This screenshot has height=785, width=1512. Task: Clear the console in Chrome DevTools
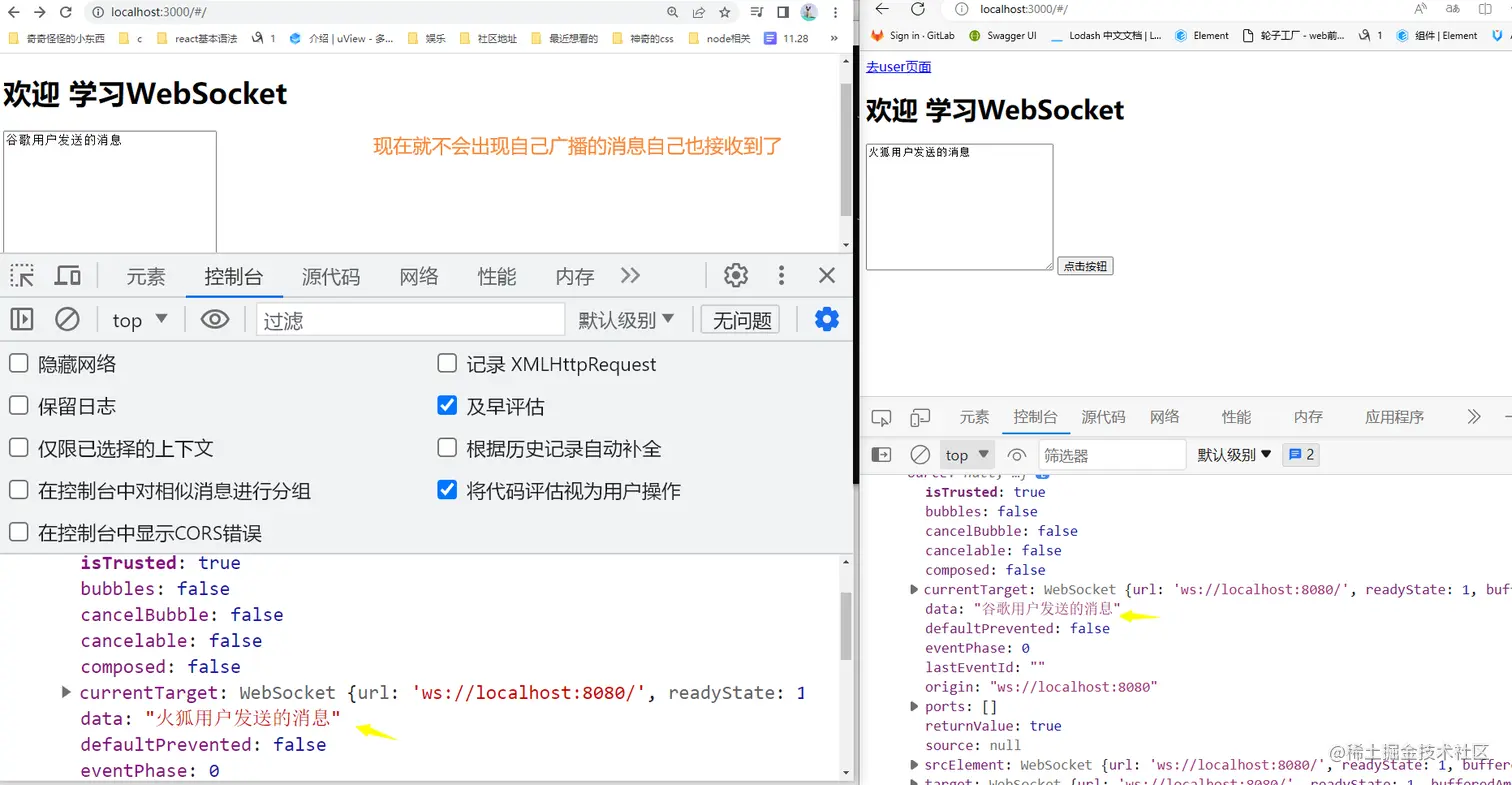coord(67,320)
